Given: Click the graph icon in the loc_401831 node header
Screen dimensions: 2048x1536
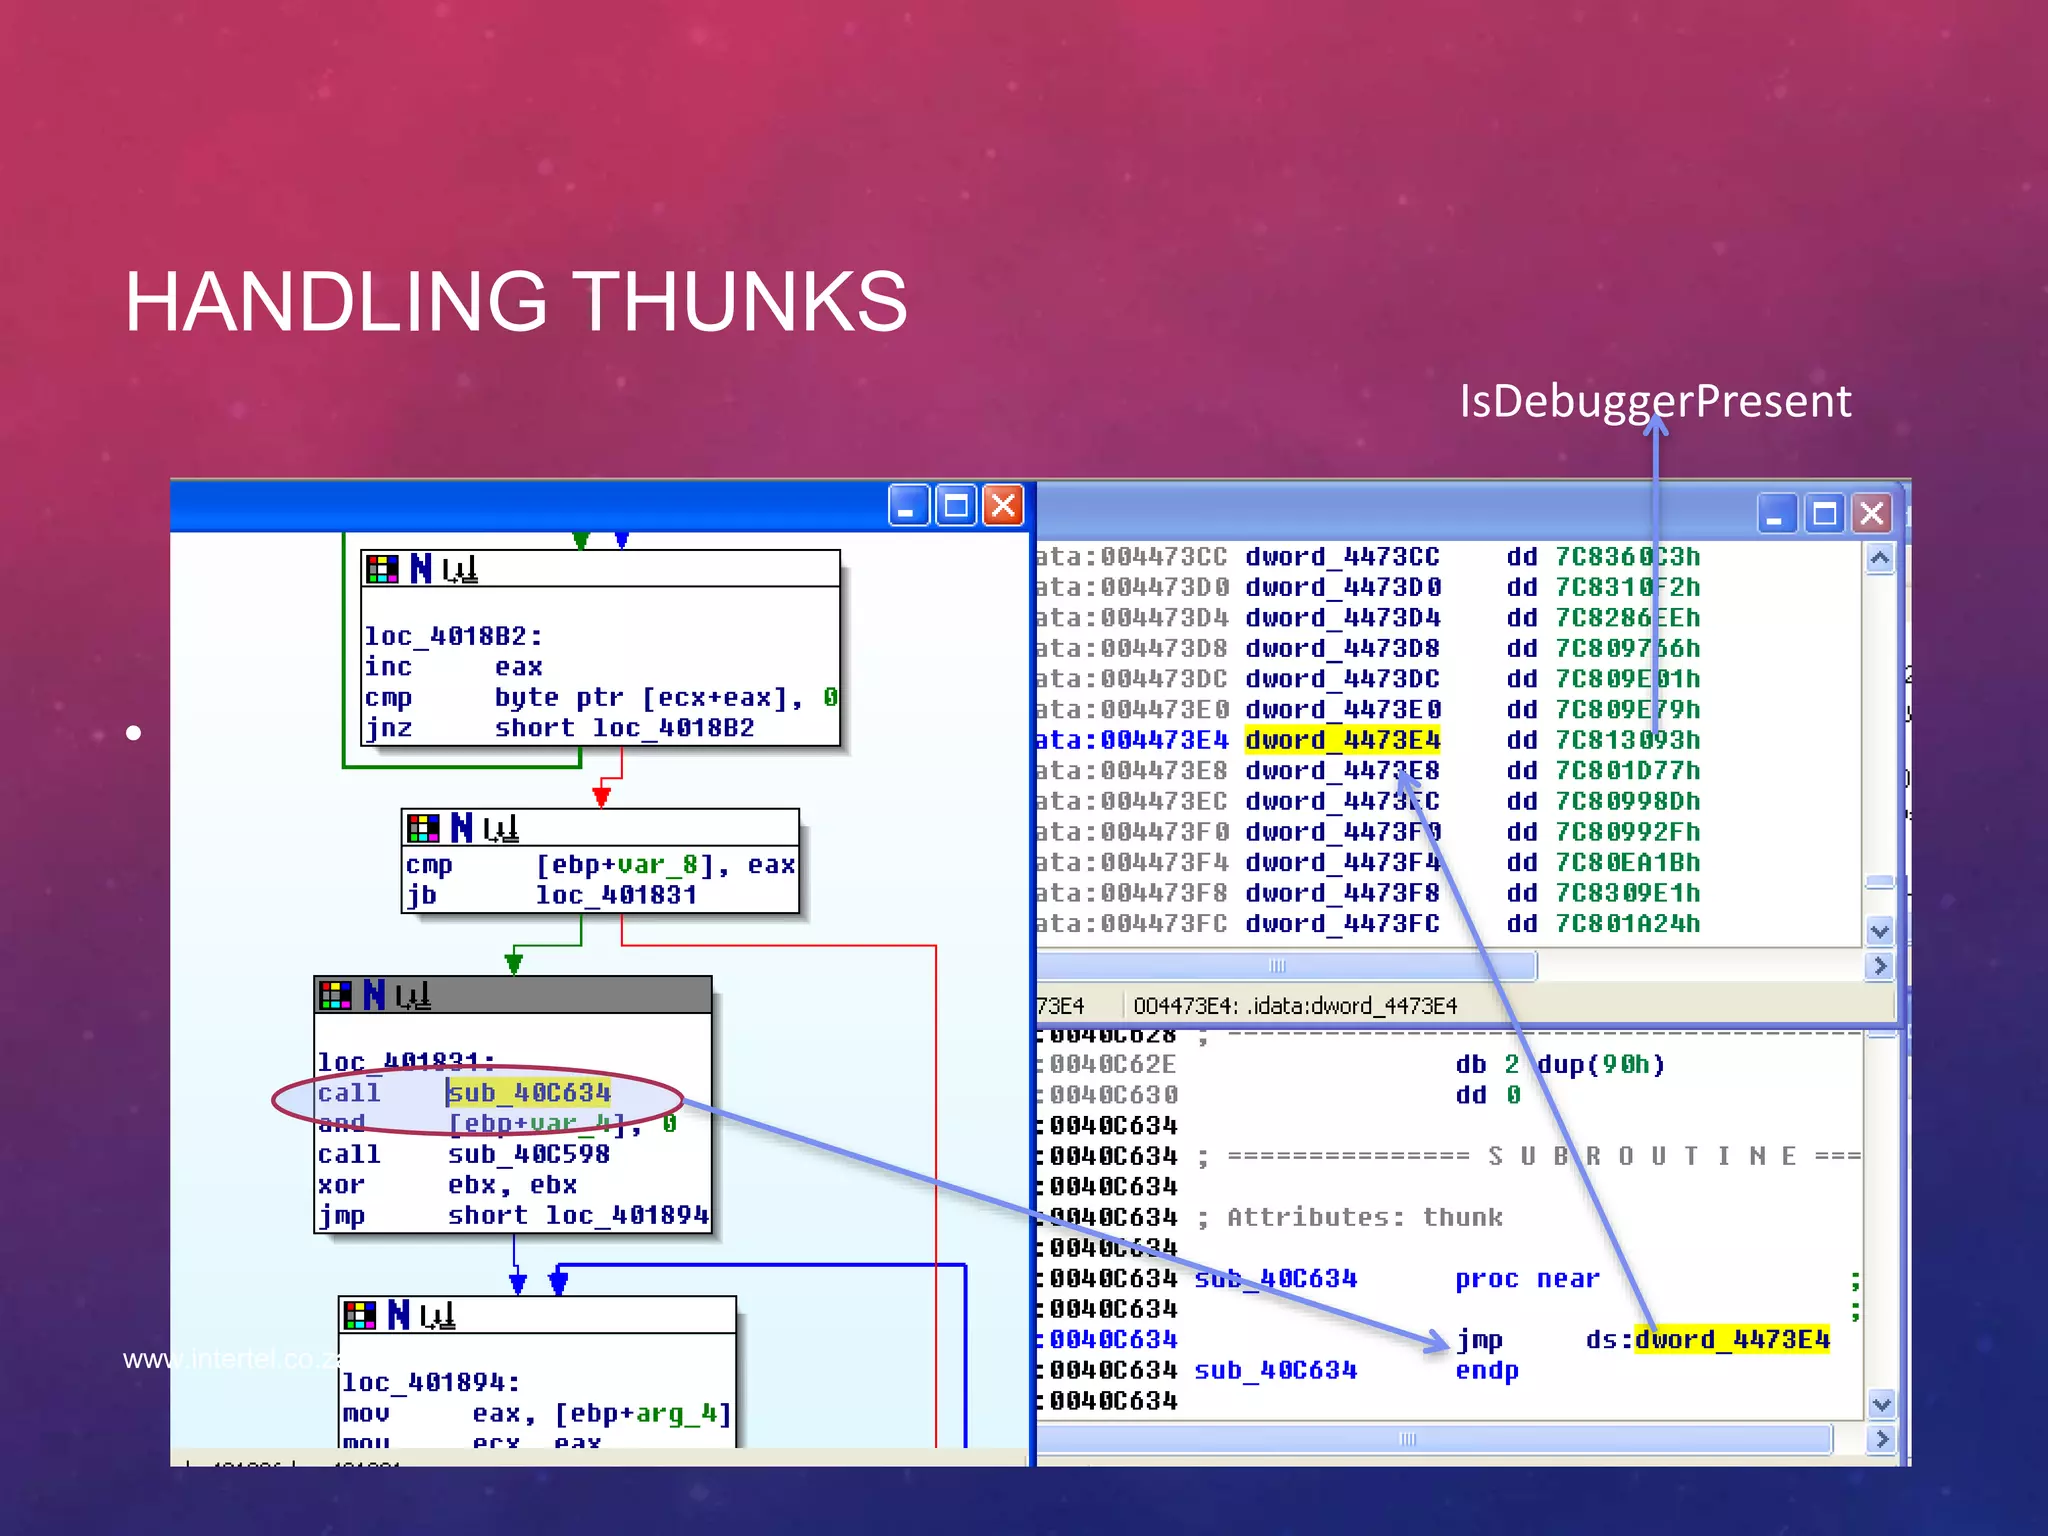Looking at the screenshot, I should [413, 995].
